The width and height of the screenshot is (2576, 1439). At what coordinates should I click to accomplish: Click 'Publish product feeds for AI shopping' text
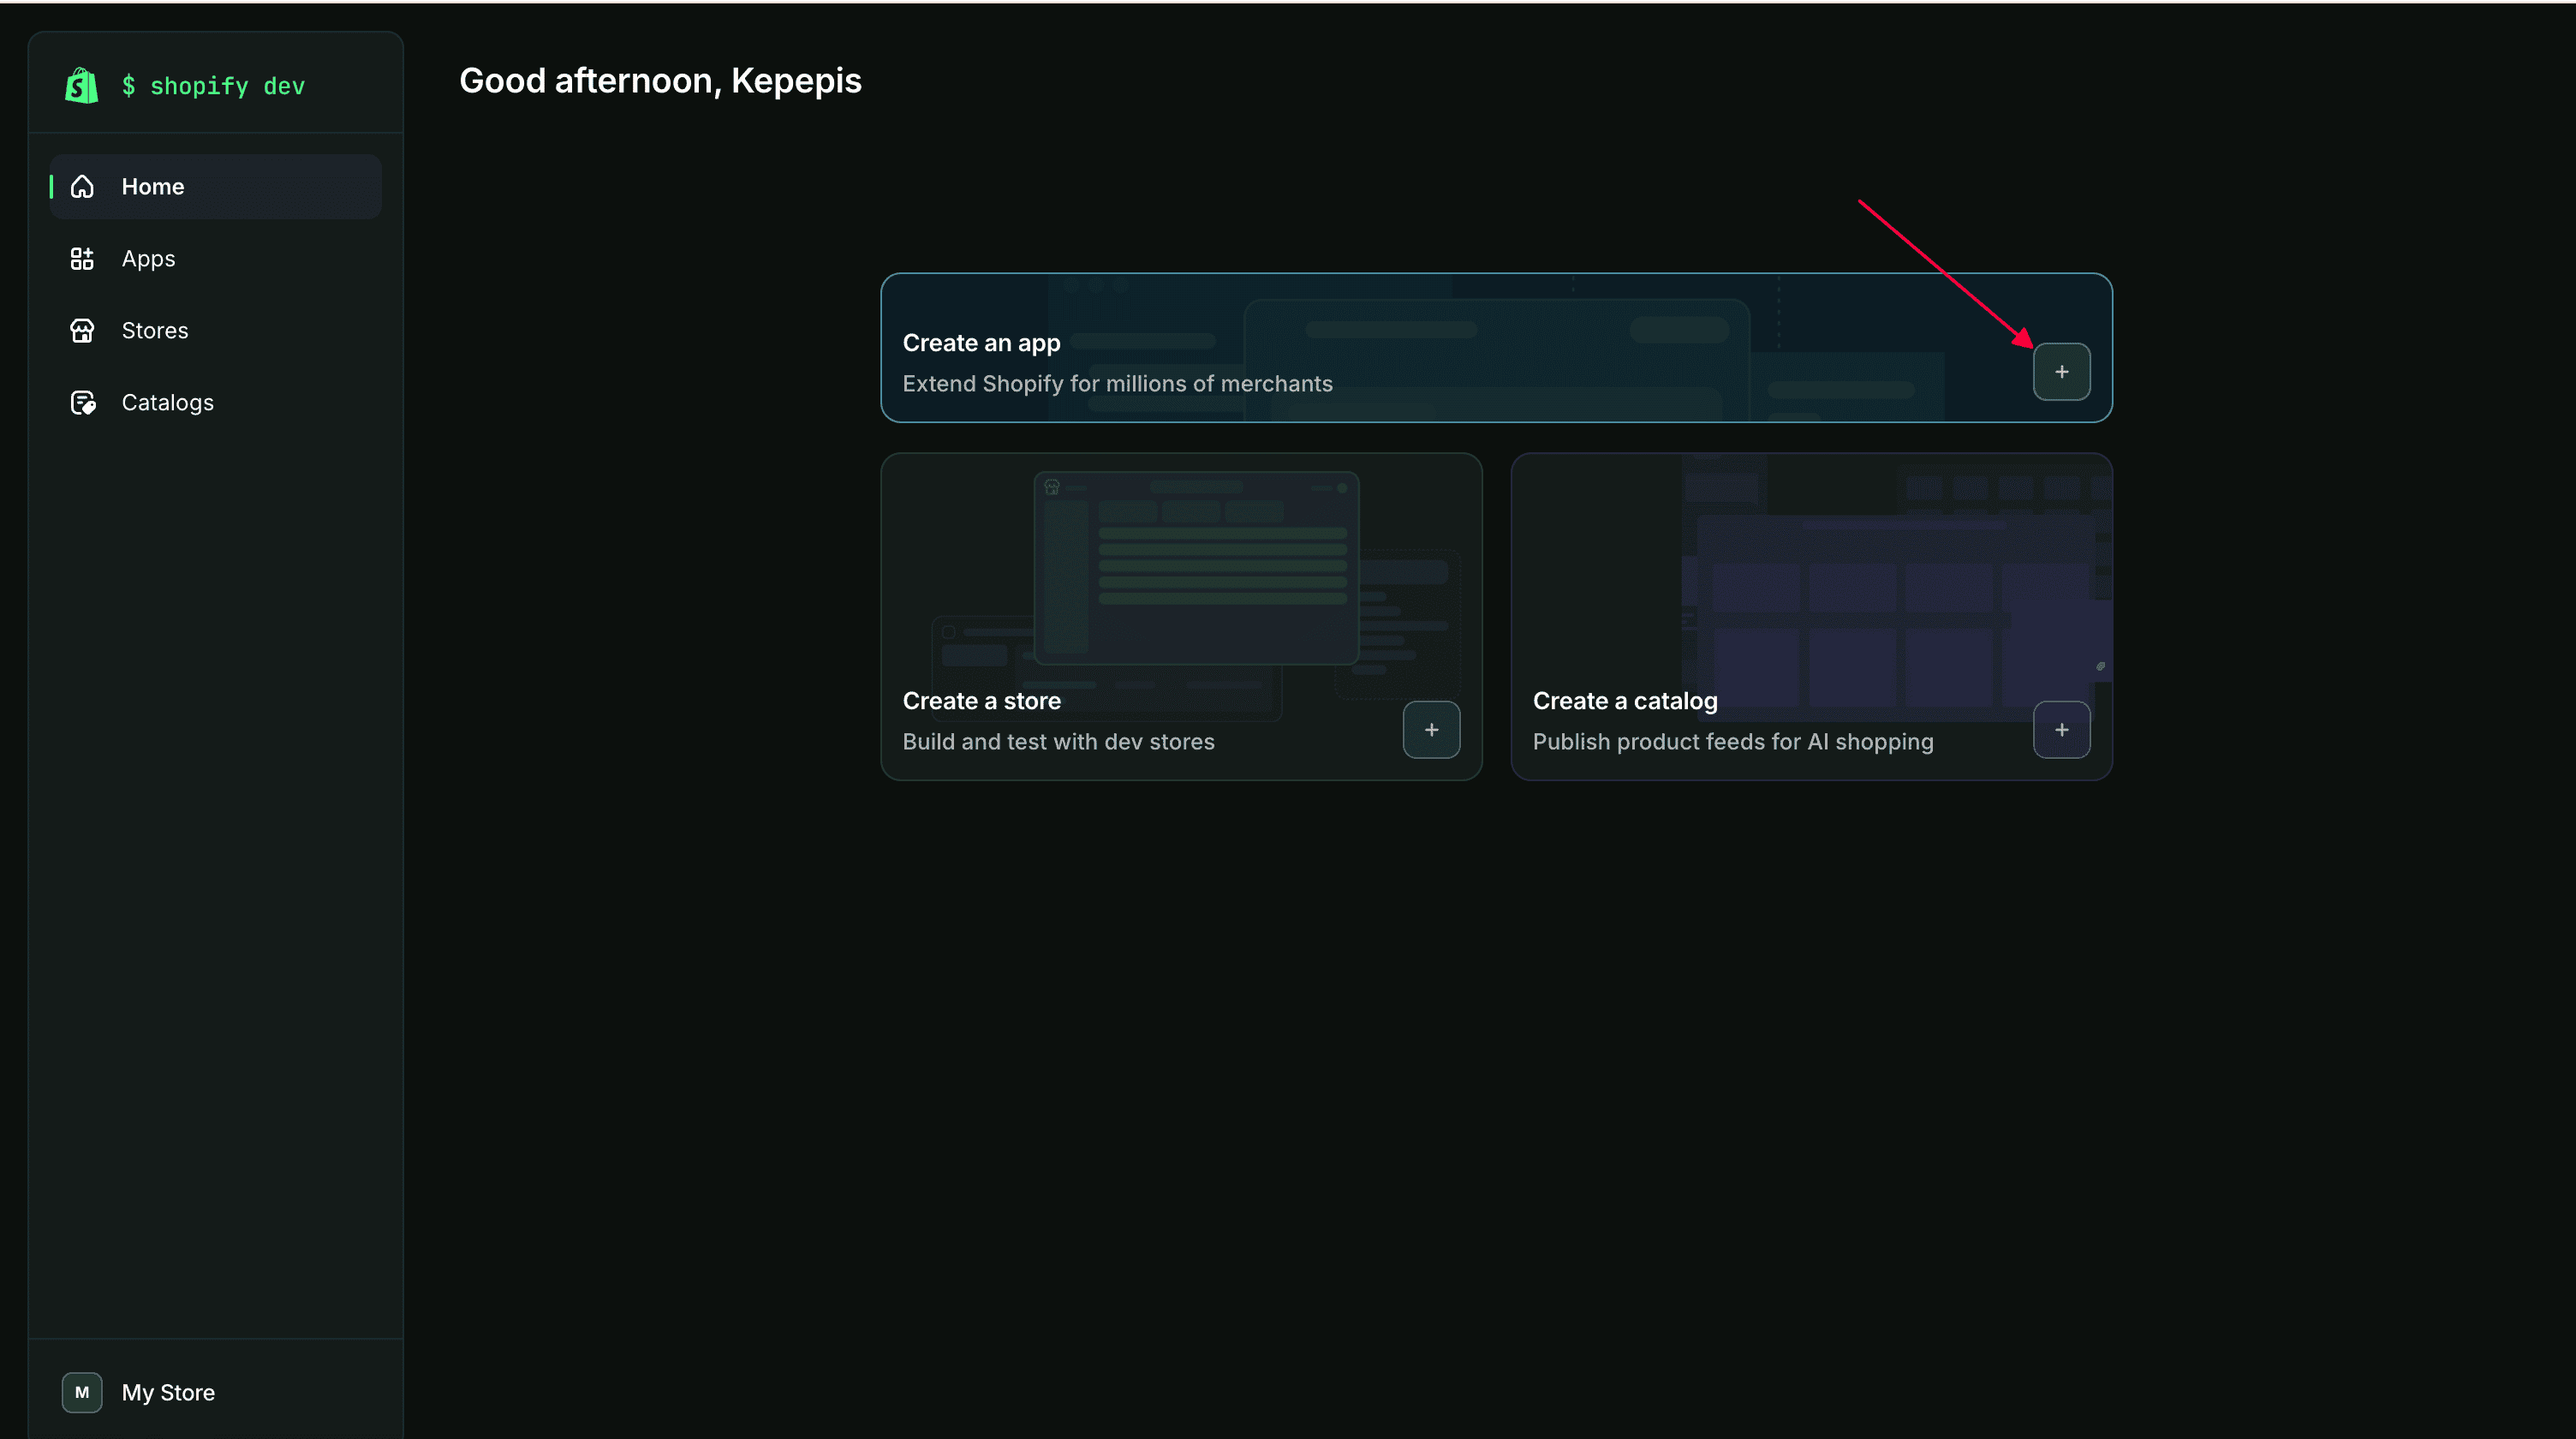(x=1733, y=742)
